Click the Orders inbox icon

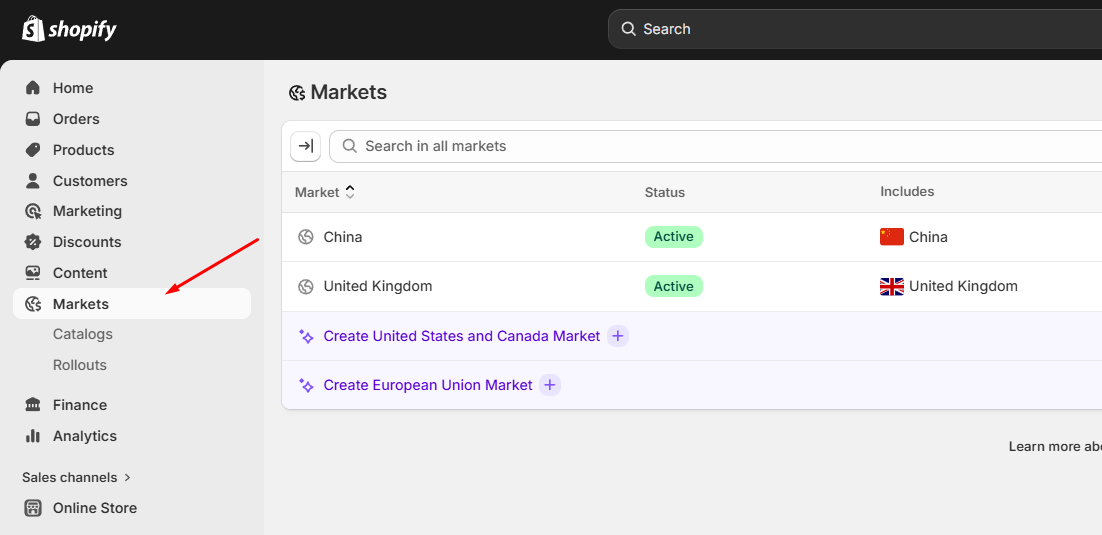[32, 119]
